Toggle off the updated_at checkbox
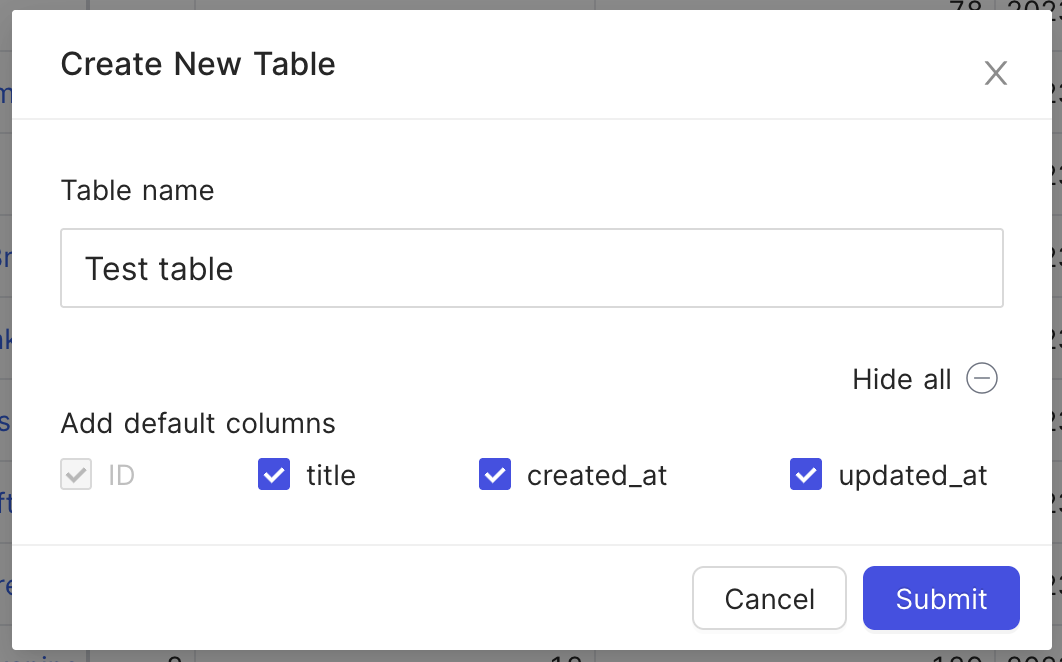Image resolution: width=1062 pixels, height=662 pixels. 805,474
